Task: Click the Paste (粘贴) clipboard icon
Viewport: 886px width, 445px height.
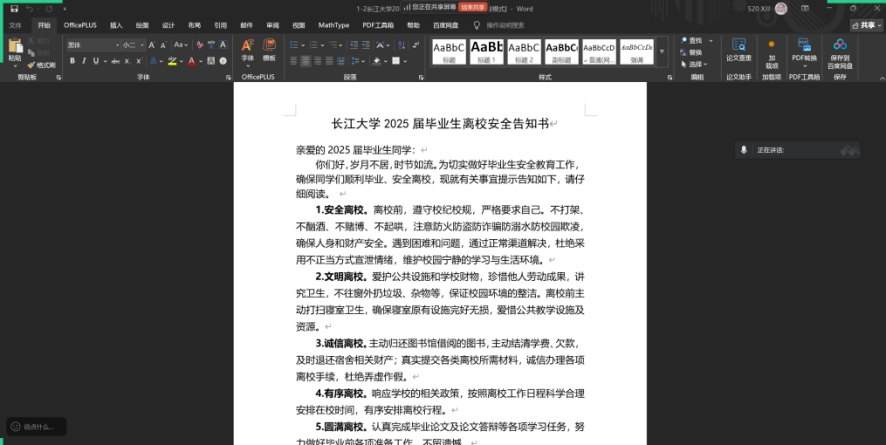Action: [x=14, y=48]
